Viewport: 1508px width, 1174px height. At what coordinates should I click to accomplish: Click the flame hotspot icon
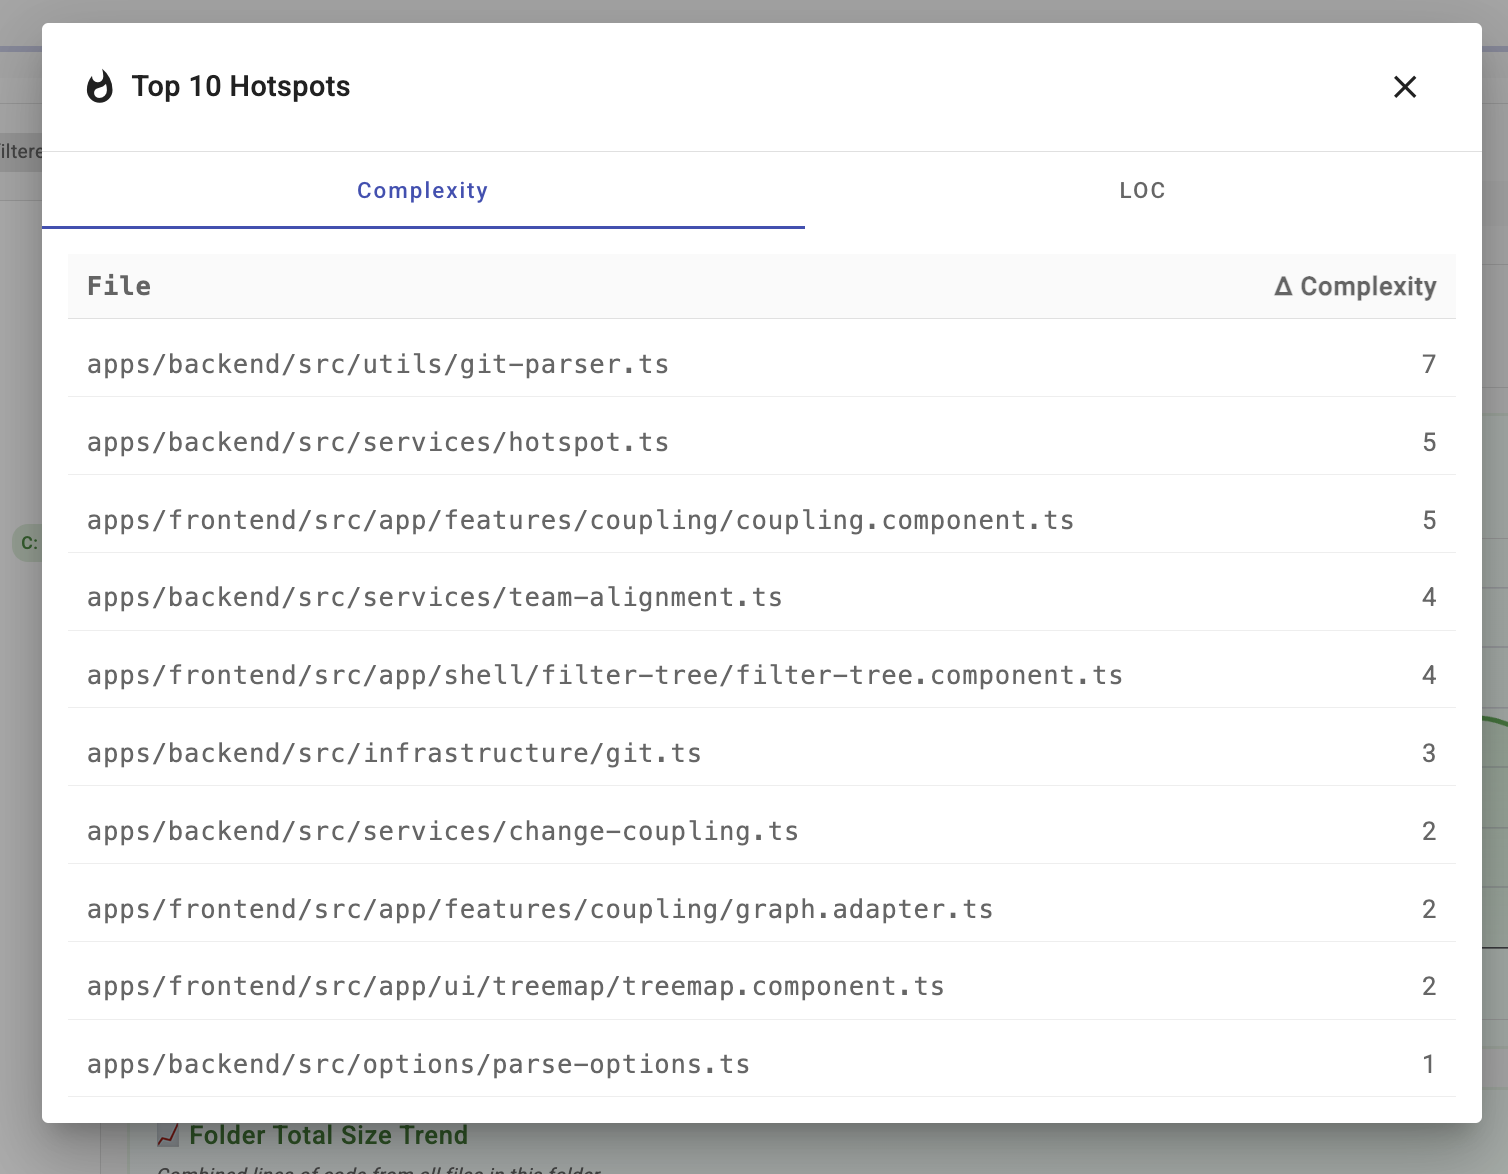click(100, 87)
